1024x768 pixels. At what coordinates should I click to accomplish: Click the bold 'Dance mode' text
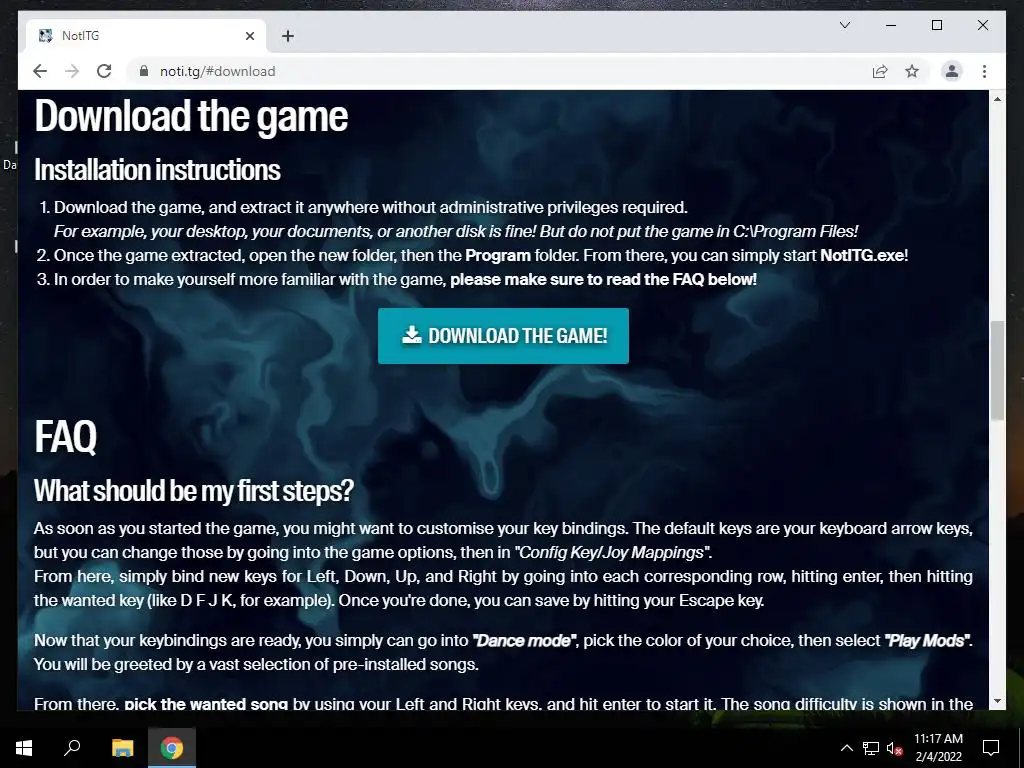tap(524, 641)
